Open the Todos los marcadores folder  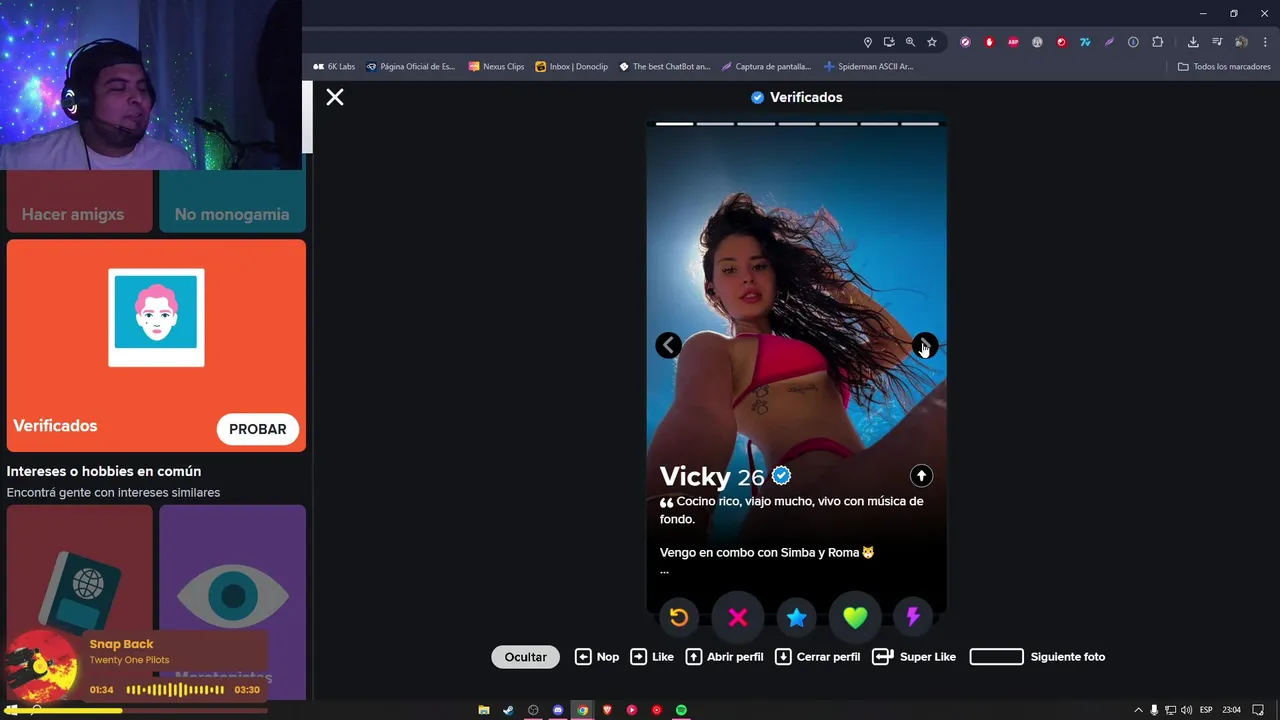pos(1224,67)
